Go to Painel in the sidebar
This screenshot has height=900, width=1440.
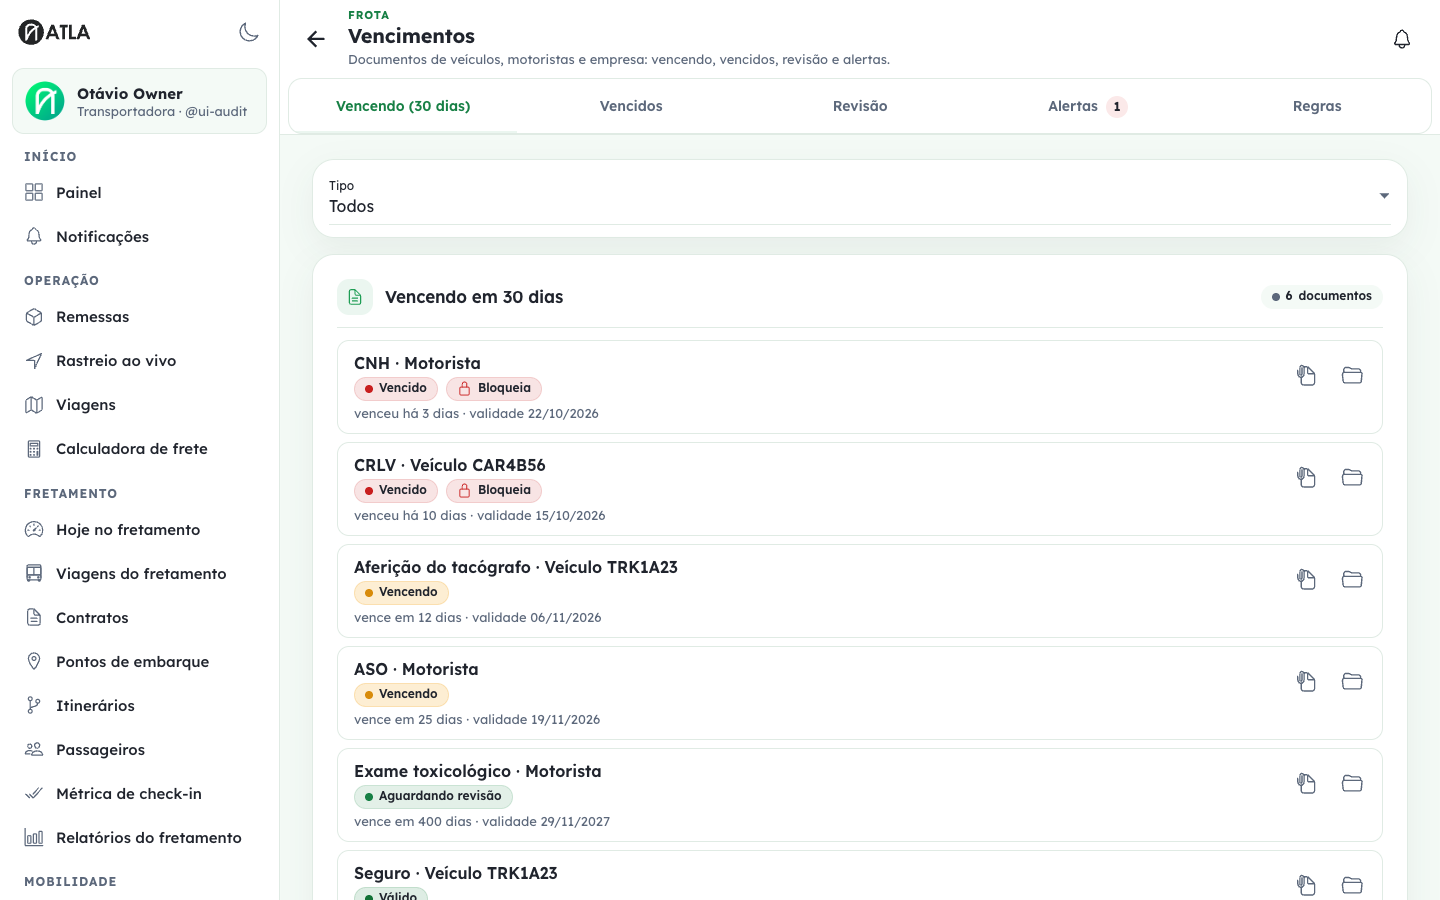click(x=139, y=193)
